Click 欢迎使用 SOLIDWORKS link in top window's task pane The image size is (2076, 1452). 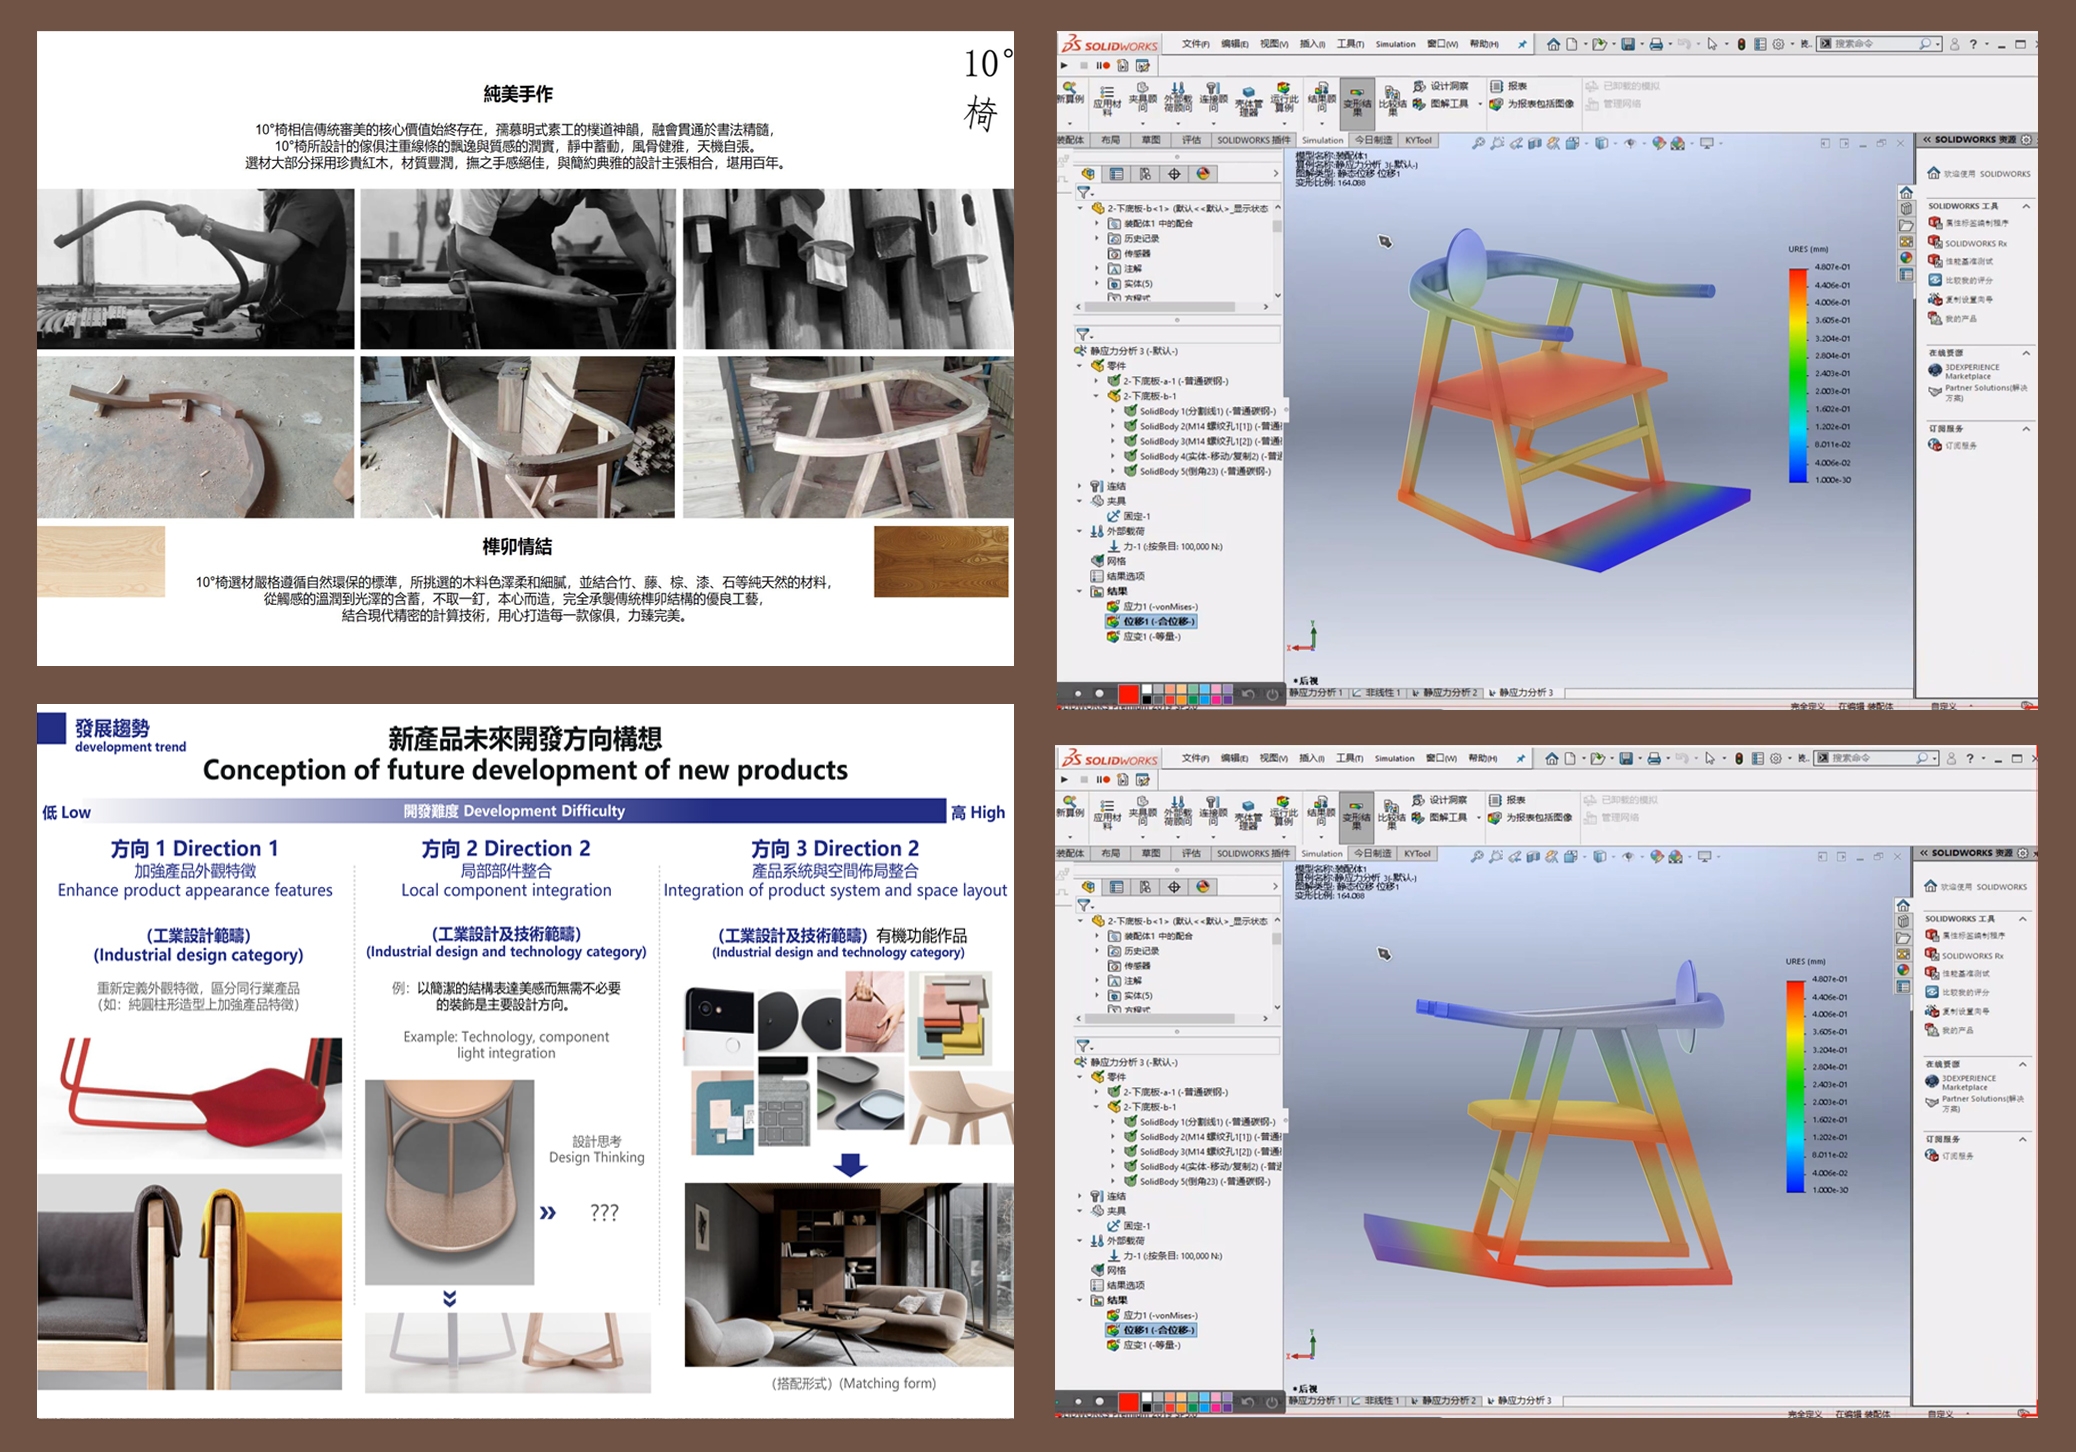(x=1985, y=174)
